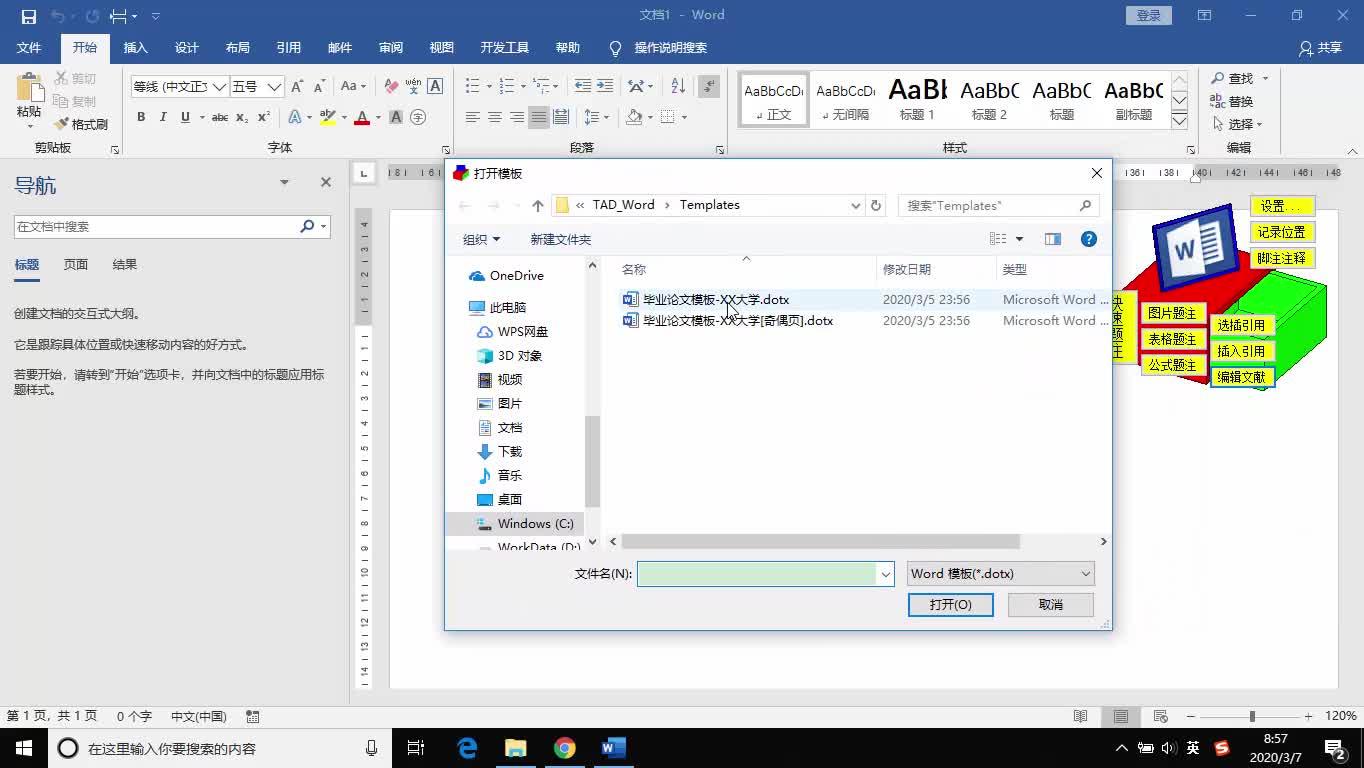This screenshot has width=1364, height=768.
Task: Click the 登录 button in title bar
Action: pyautogui.click(x=1148, y=15)
